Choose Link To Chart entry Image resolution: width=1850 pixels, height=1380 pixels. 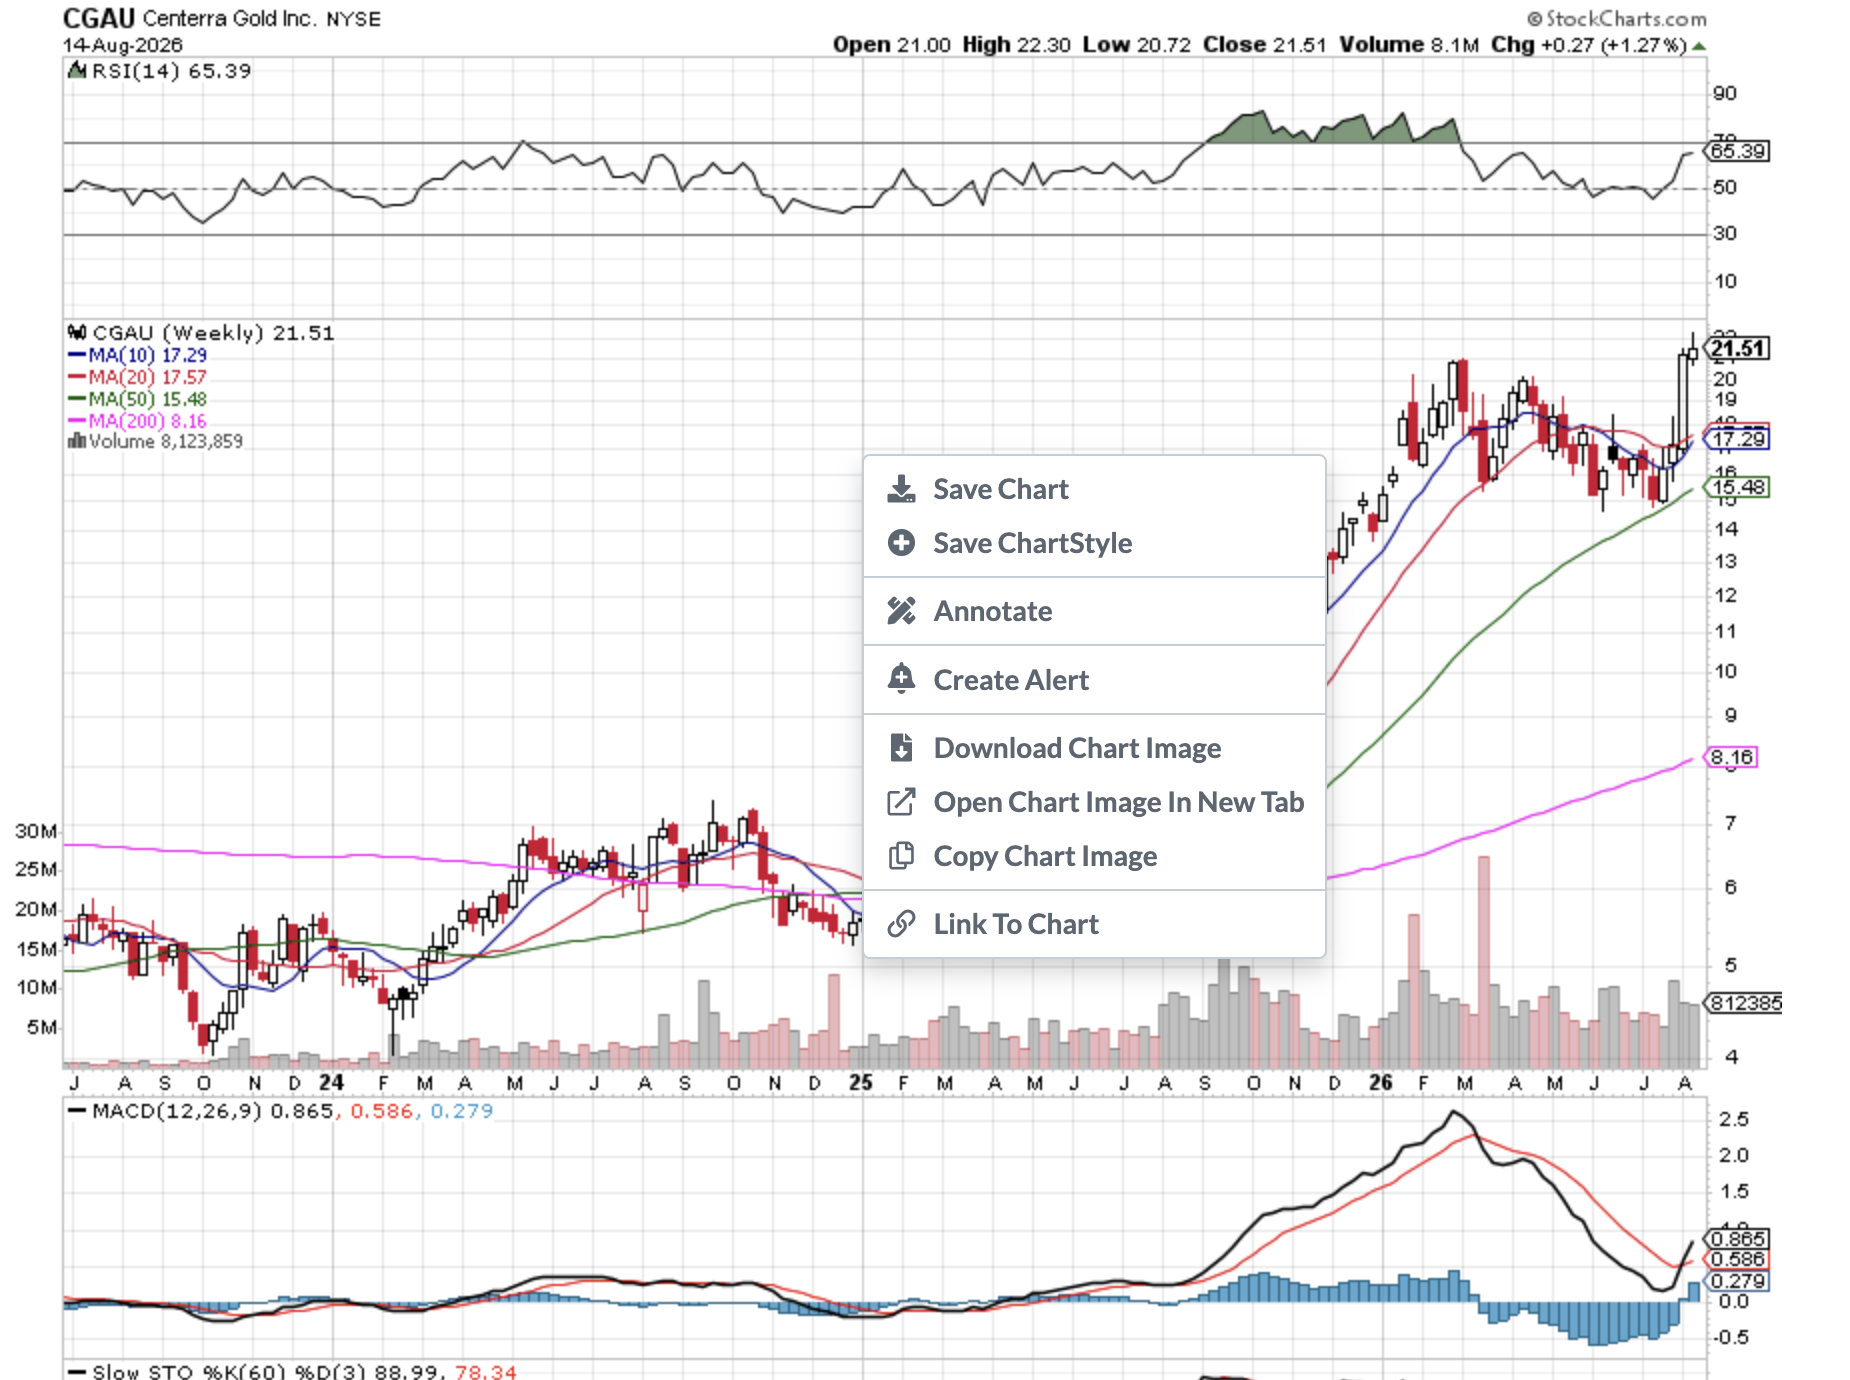1094,924
